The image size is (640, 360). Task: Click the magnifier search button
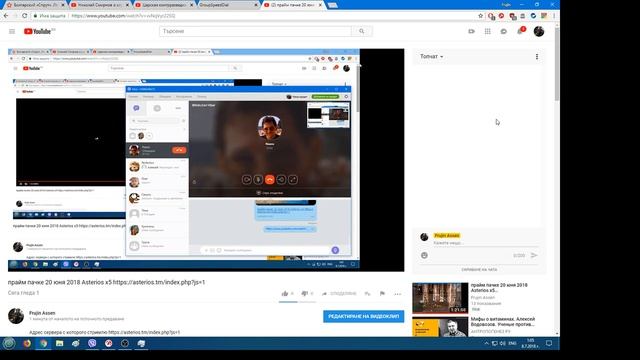coord(362,31)
